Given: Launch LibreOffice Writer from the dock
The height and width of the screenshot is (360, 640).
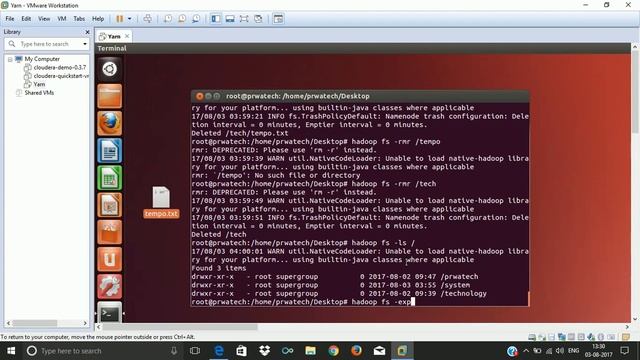Looking at the screenshot, I should [x=109, y=151].
